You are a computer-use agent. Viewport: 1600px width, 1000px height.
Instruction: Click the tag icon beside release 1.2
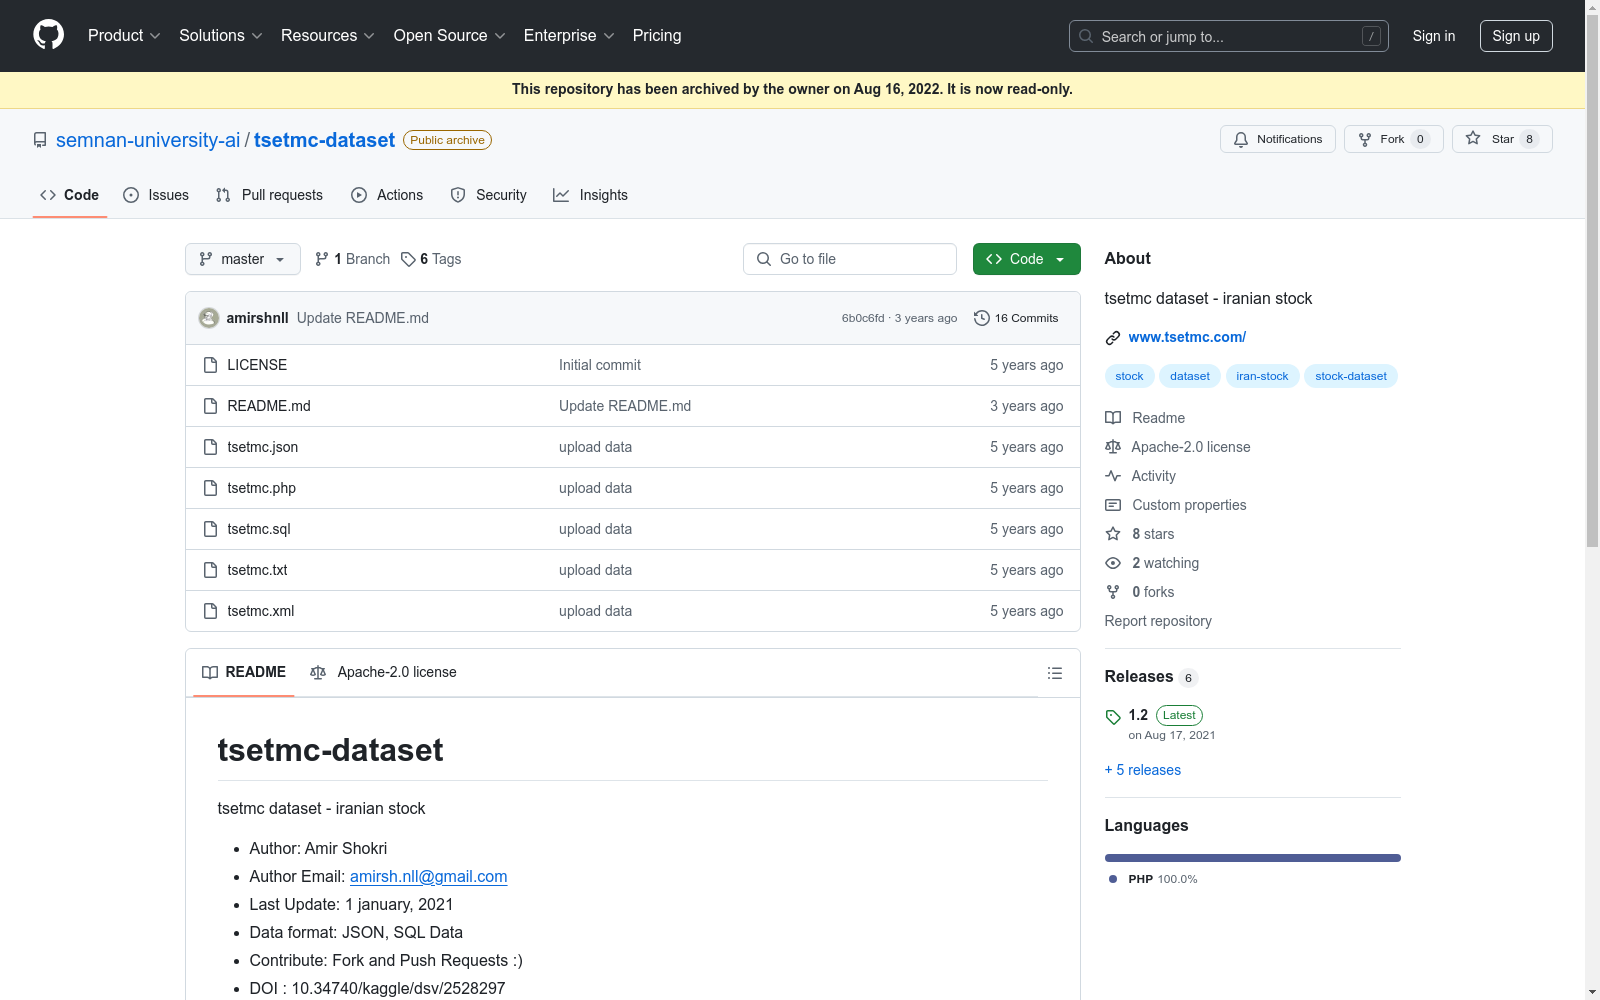tap(1113, 717)
